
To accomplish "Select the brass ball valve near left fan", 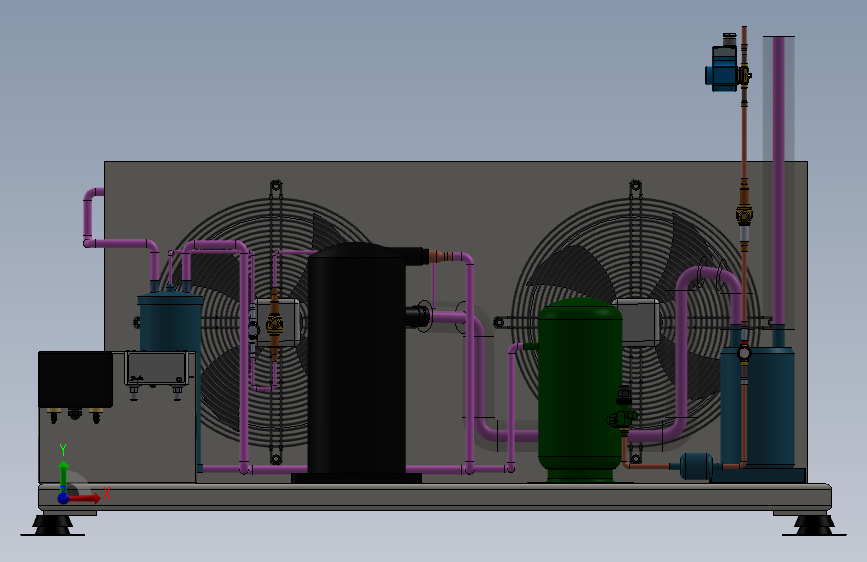I will [x=274, y=324].
